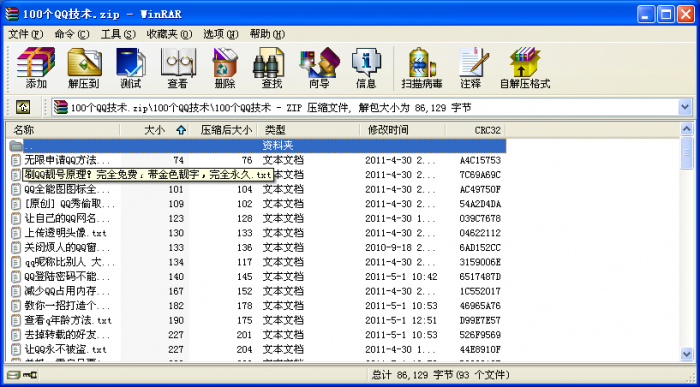This screenshot has width=700, height=387.
Task: Open the 文件(F) menu
Action: click(26, 34)
